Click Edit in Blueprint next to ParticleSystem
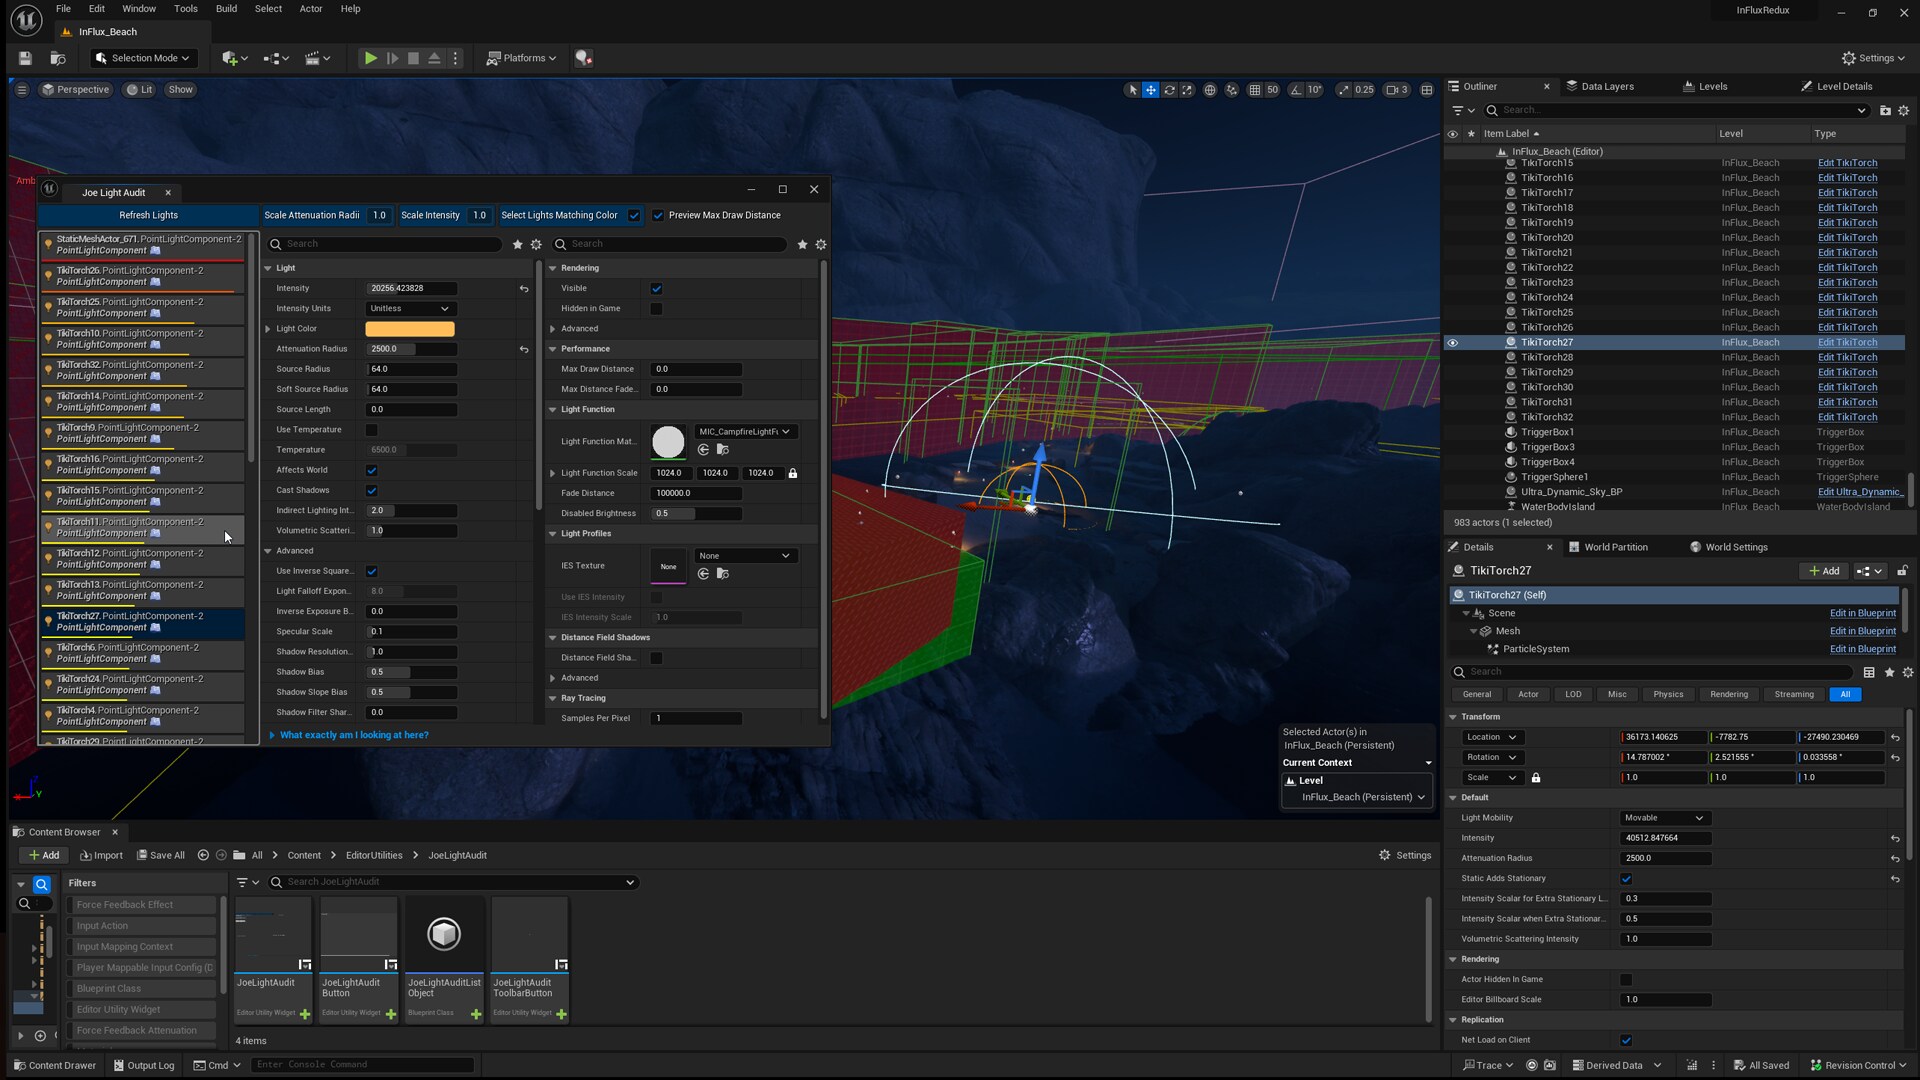Viewport: 1920px width, 1080px height. point(1862,648)
